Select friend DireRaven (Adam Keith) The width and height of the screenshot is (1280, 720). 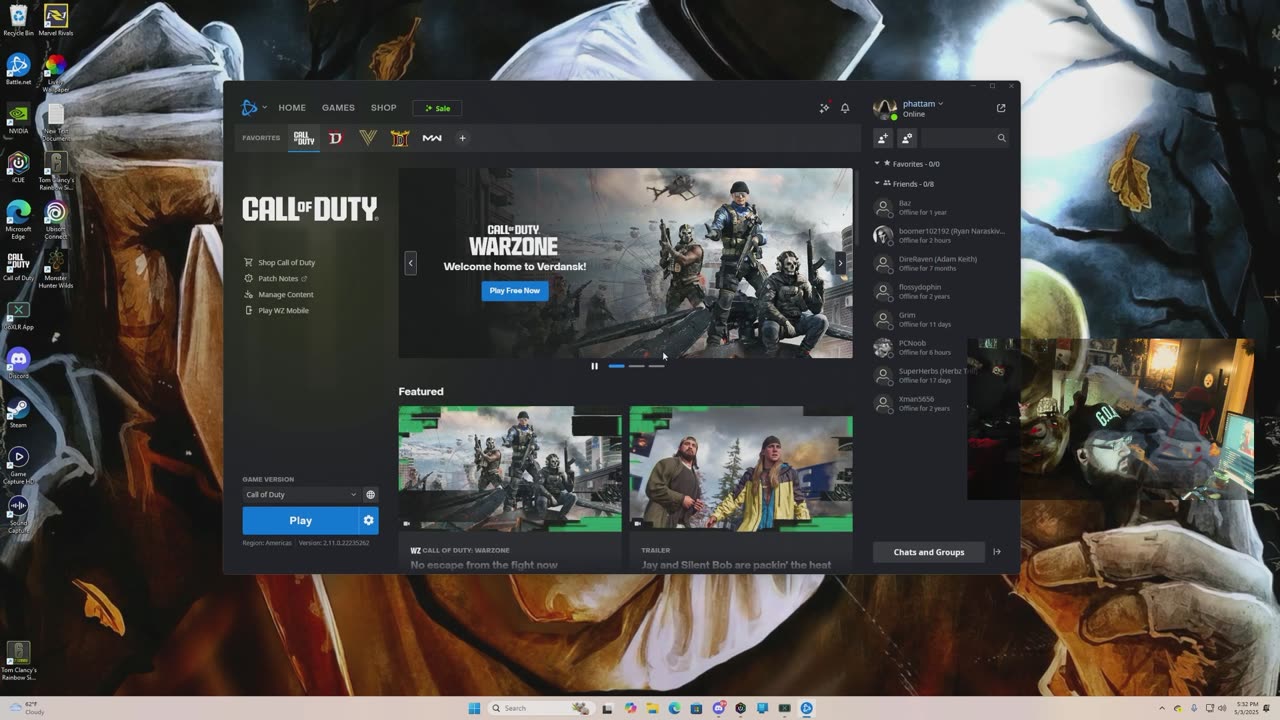coord(940,264)
